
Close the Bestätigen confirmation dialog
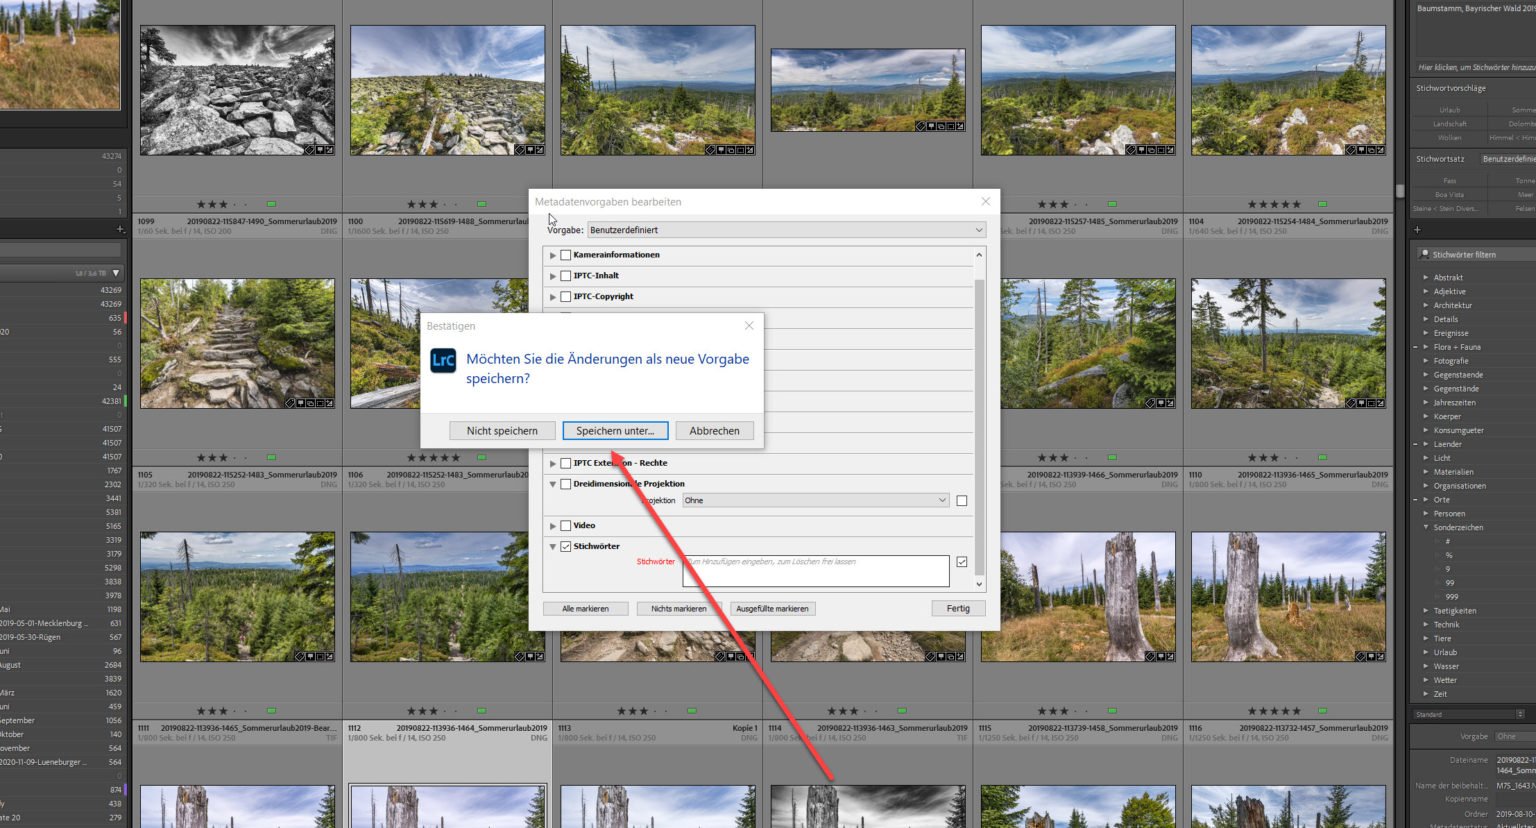(749, 326)
